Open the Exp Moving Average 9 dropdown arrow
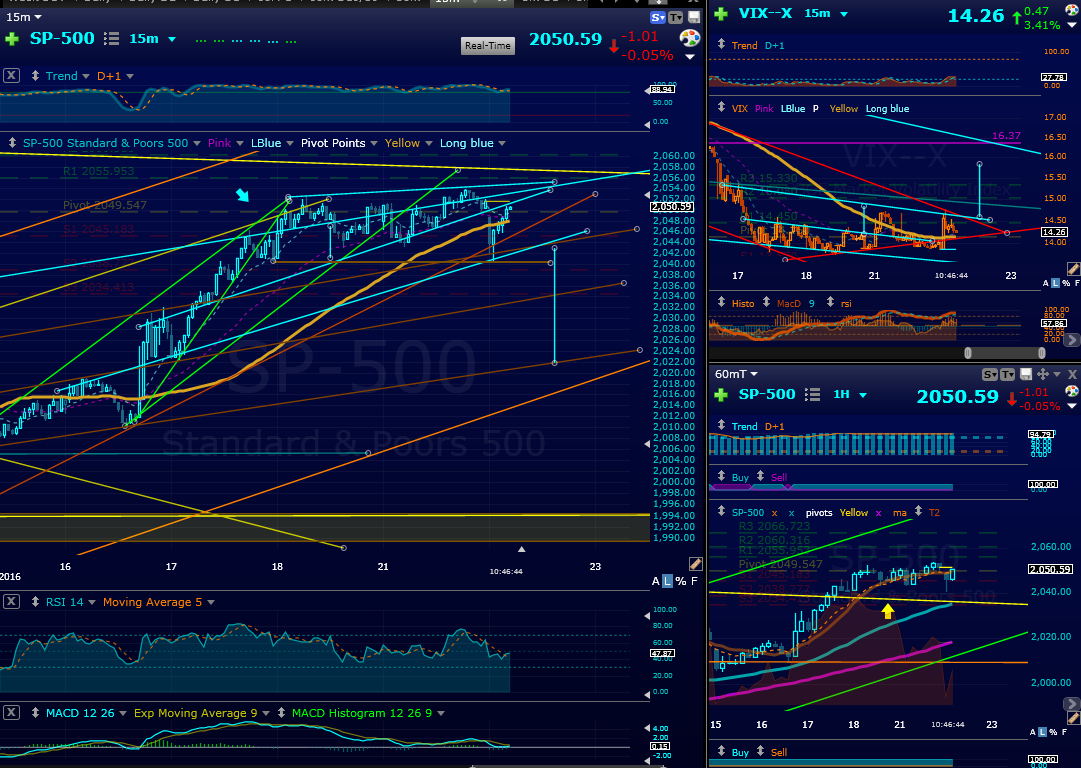This screenshot has height=768, width=1081. click(267, 714)
